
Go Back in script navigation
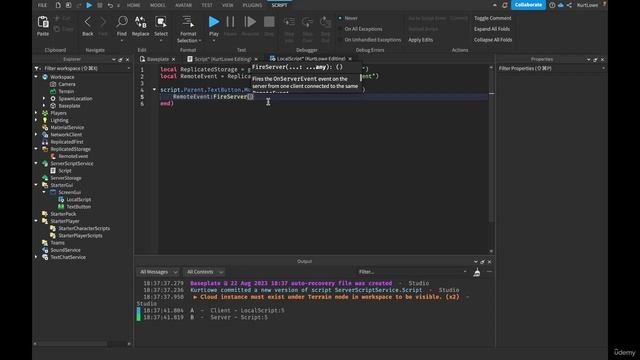pyautogui.click(x=88, y=22)
